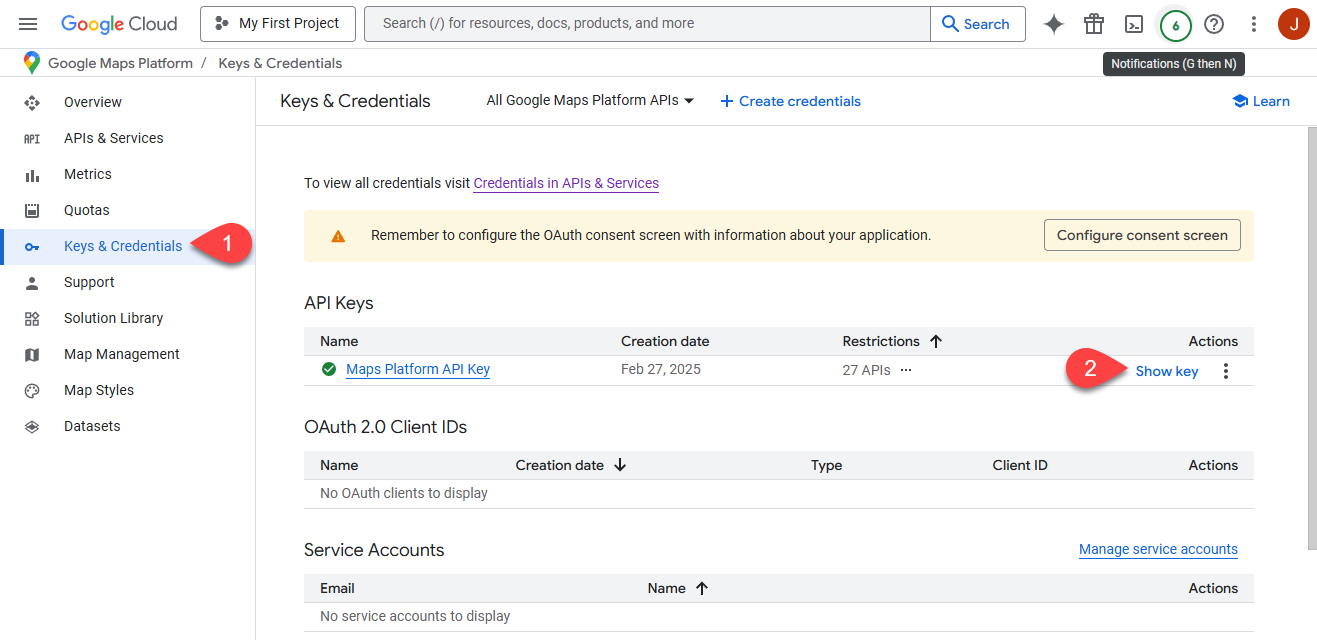The width and height of the screenshot is (1317, 640).
Task: Sort service accounts by Name arrow
Action: [702, 588]
